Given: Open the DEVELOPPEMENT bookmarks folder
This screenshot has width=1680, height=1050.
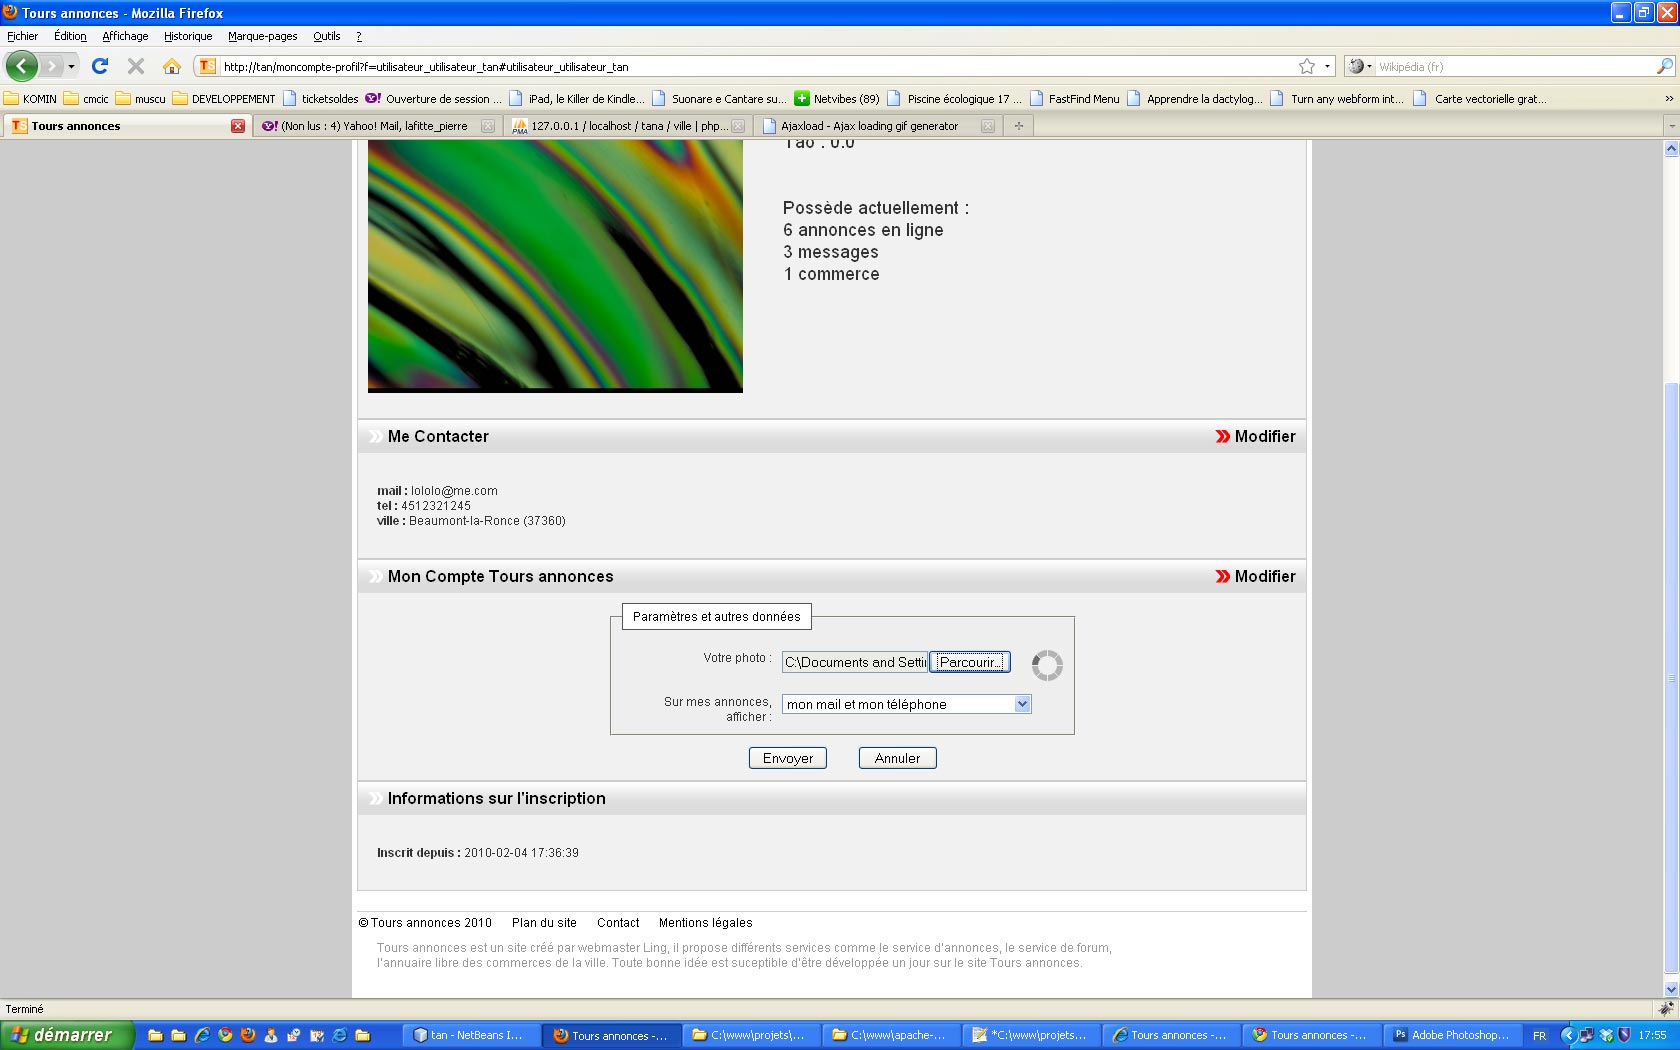Looking at the screenshot, I should point(224,98).
